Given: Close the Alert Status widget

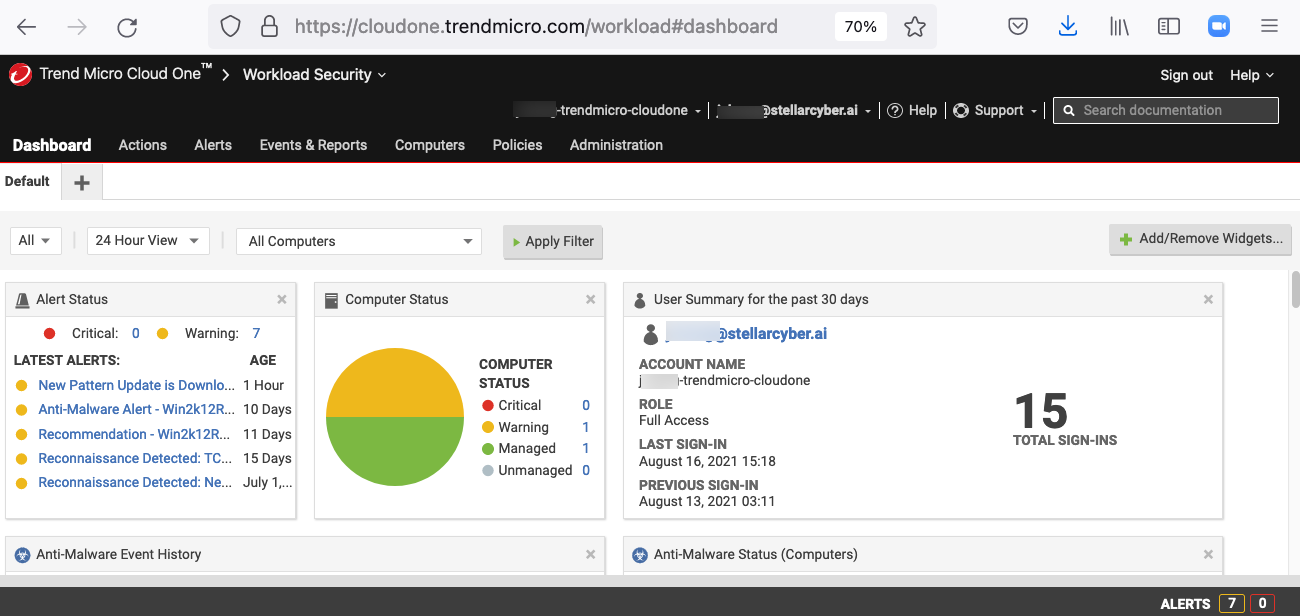Looking at the screenshot, I should point(282,299).
